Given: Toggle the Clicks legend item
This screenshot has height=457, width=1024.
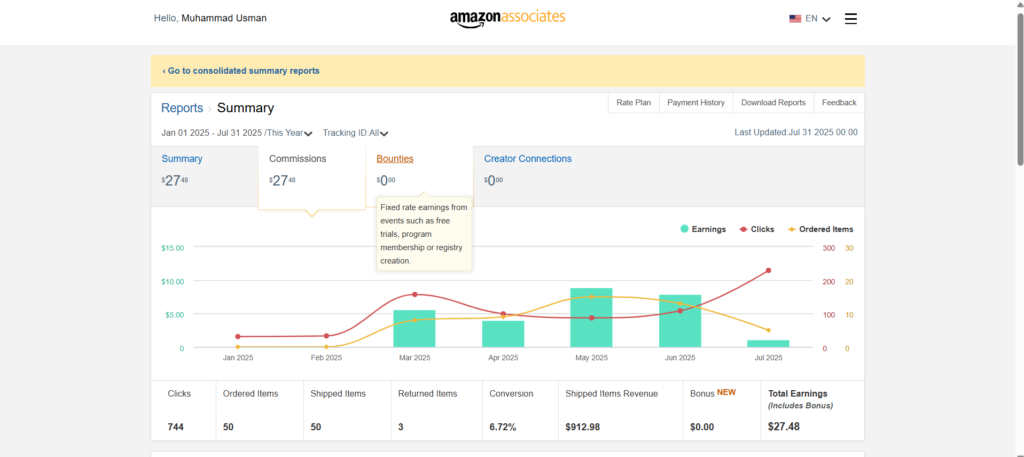Looking at the screenshot, I should (x=756, y=229).
